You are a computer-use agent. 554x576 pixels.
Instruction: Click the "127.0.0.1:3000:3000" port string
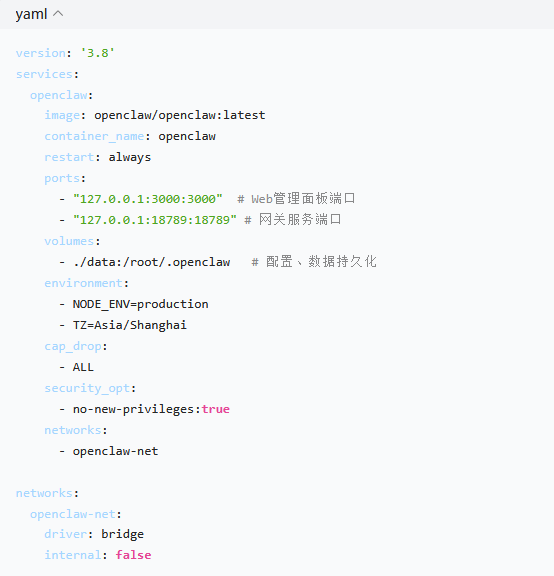[x=148, y=199]
